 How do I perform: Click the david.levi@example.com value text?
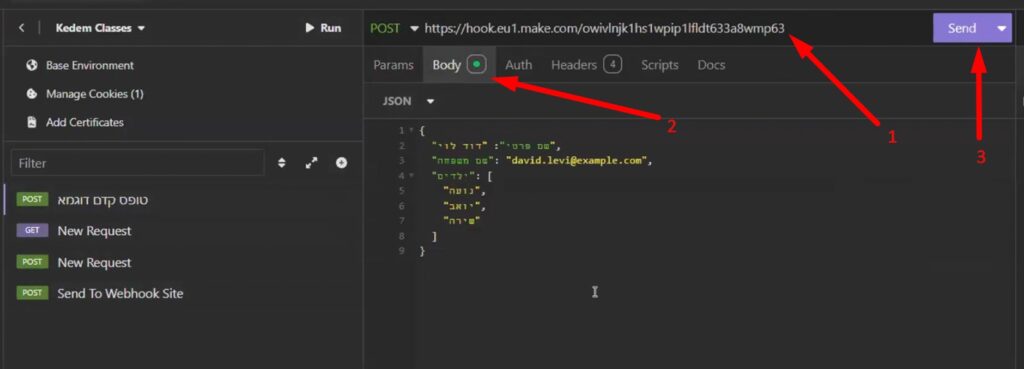tap(578, 161)
